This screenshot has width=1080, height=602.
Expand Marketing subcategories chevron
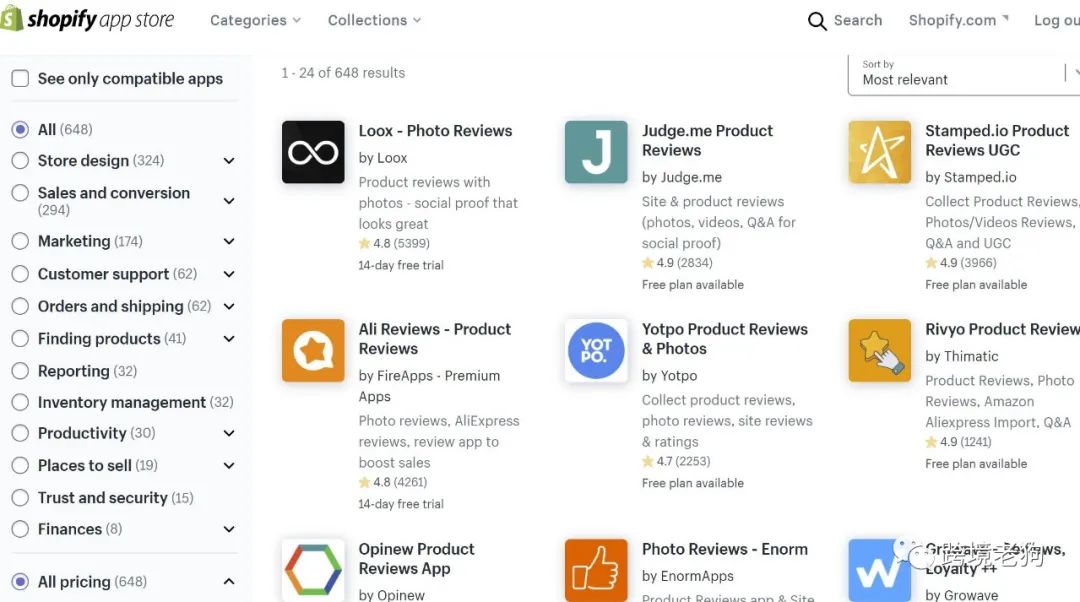coord(229,242)
